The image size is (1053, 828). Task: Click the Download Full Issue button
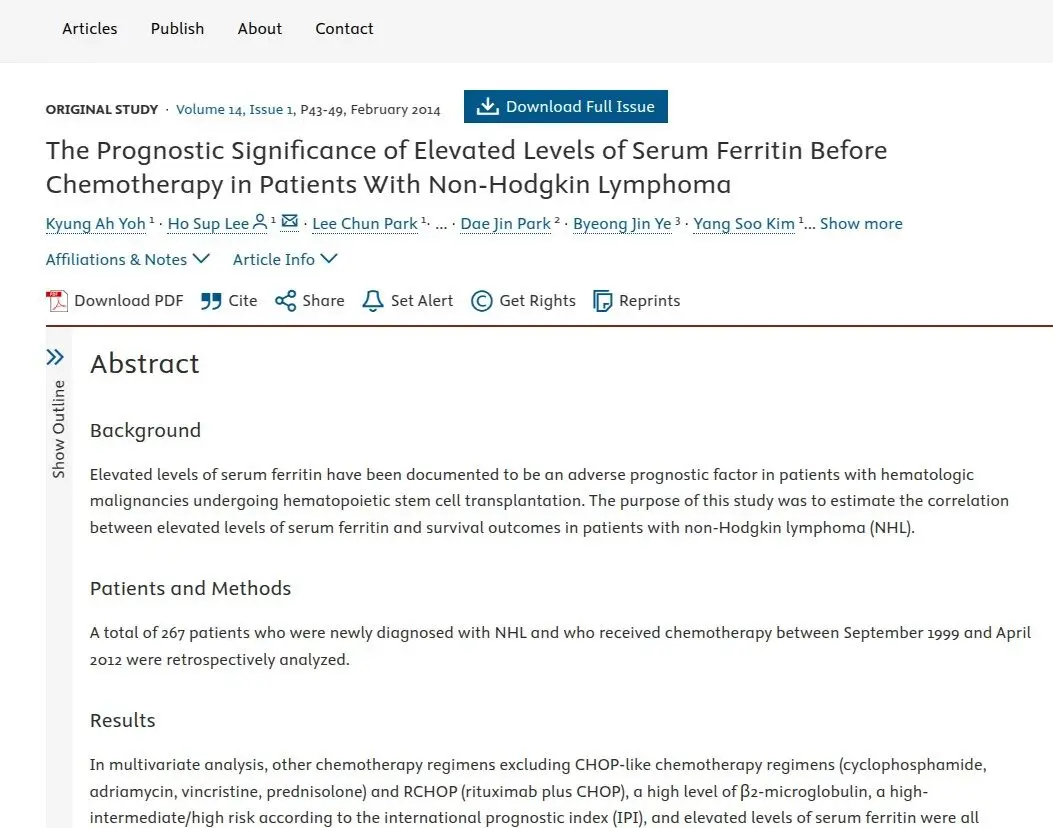coord(565,106)
